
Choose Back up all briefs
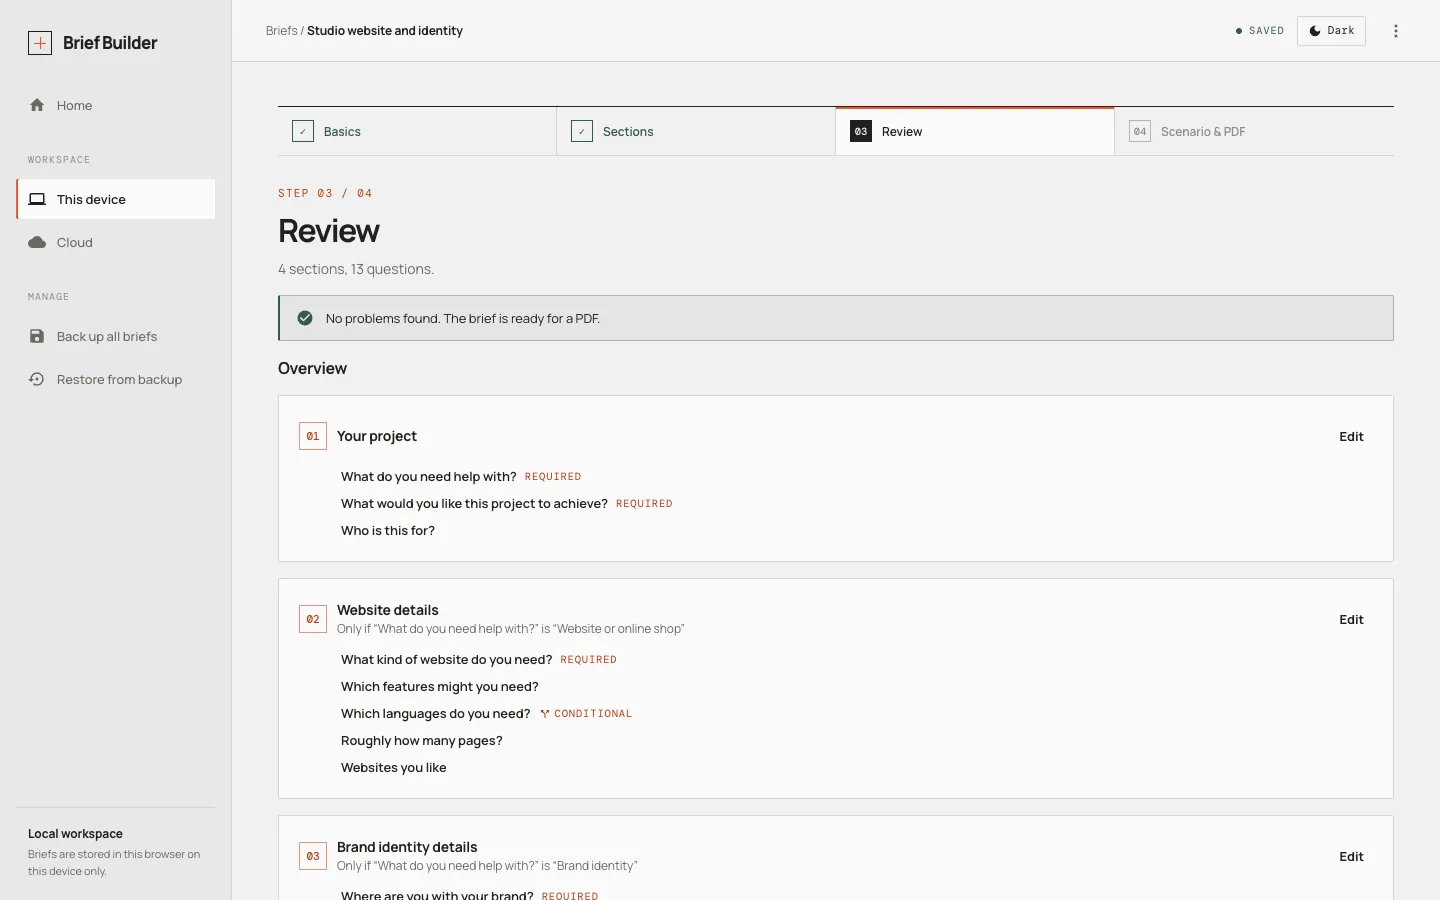tap(116, 336)
